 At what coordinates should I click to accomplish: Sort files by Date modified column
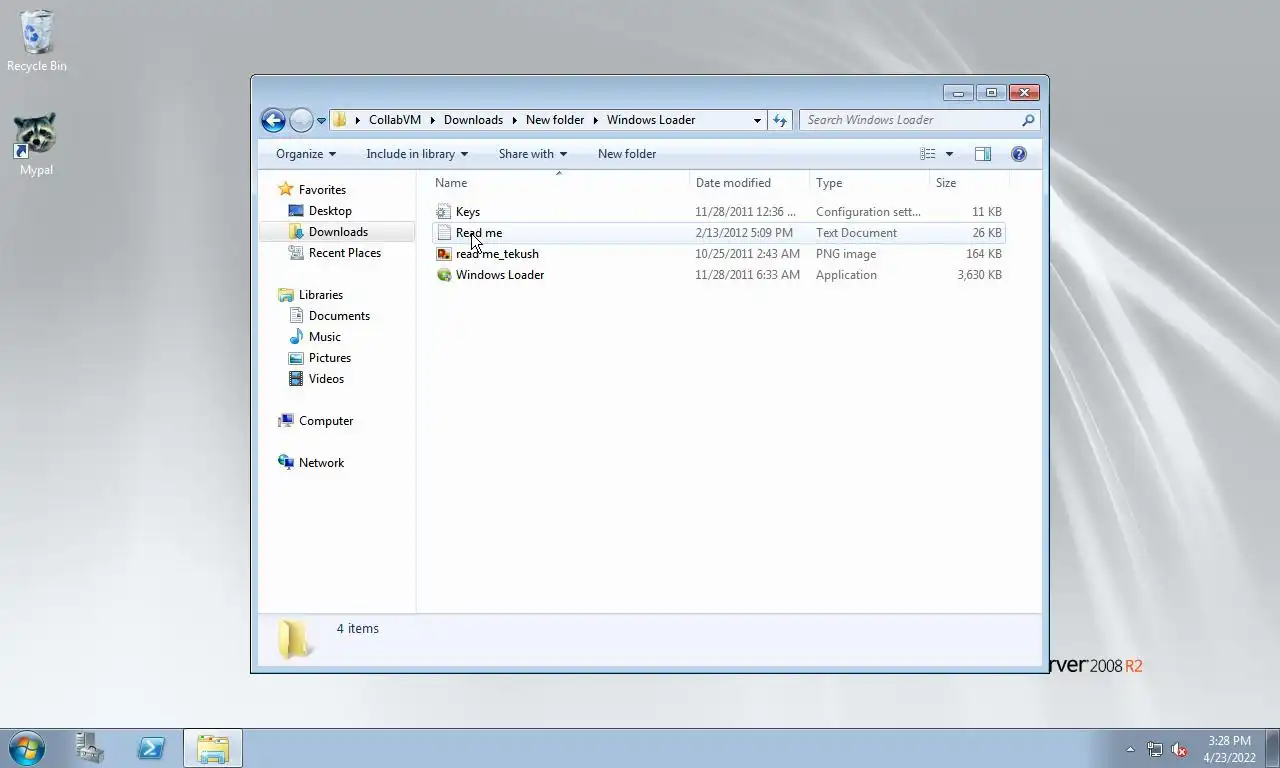[750, 183]
